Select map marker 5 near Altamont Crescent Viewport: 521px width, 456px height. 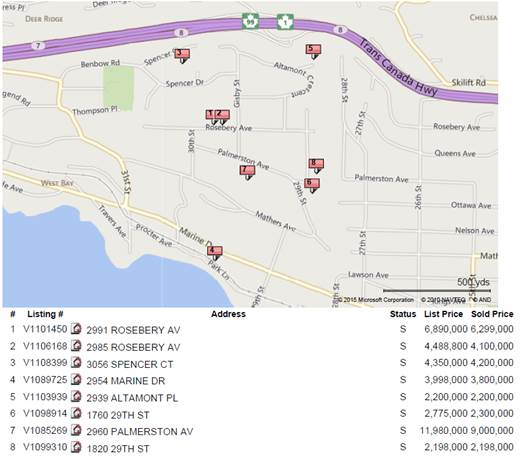(313, 52)
